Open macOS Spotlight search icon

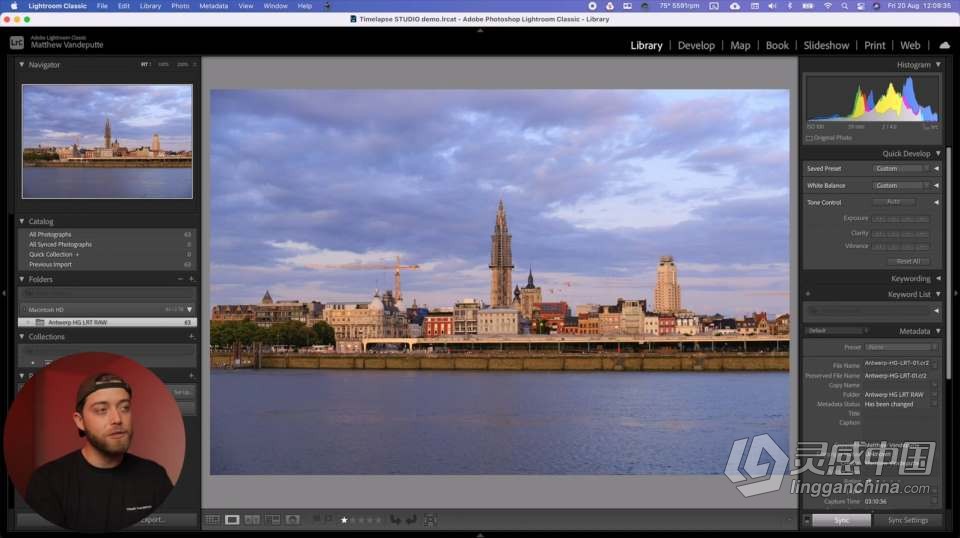pyautogui.click(x=844, y=6)
